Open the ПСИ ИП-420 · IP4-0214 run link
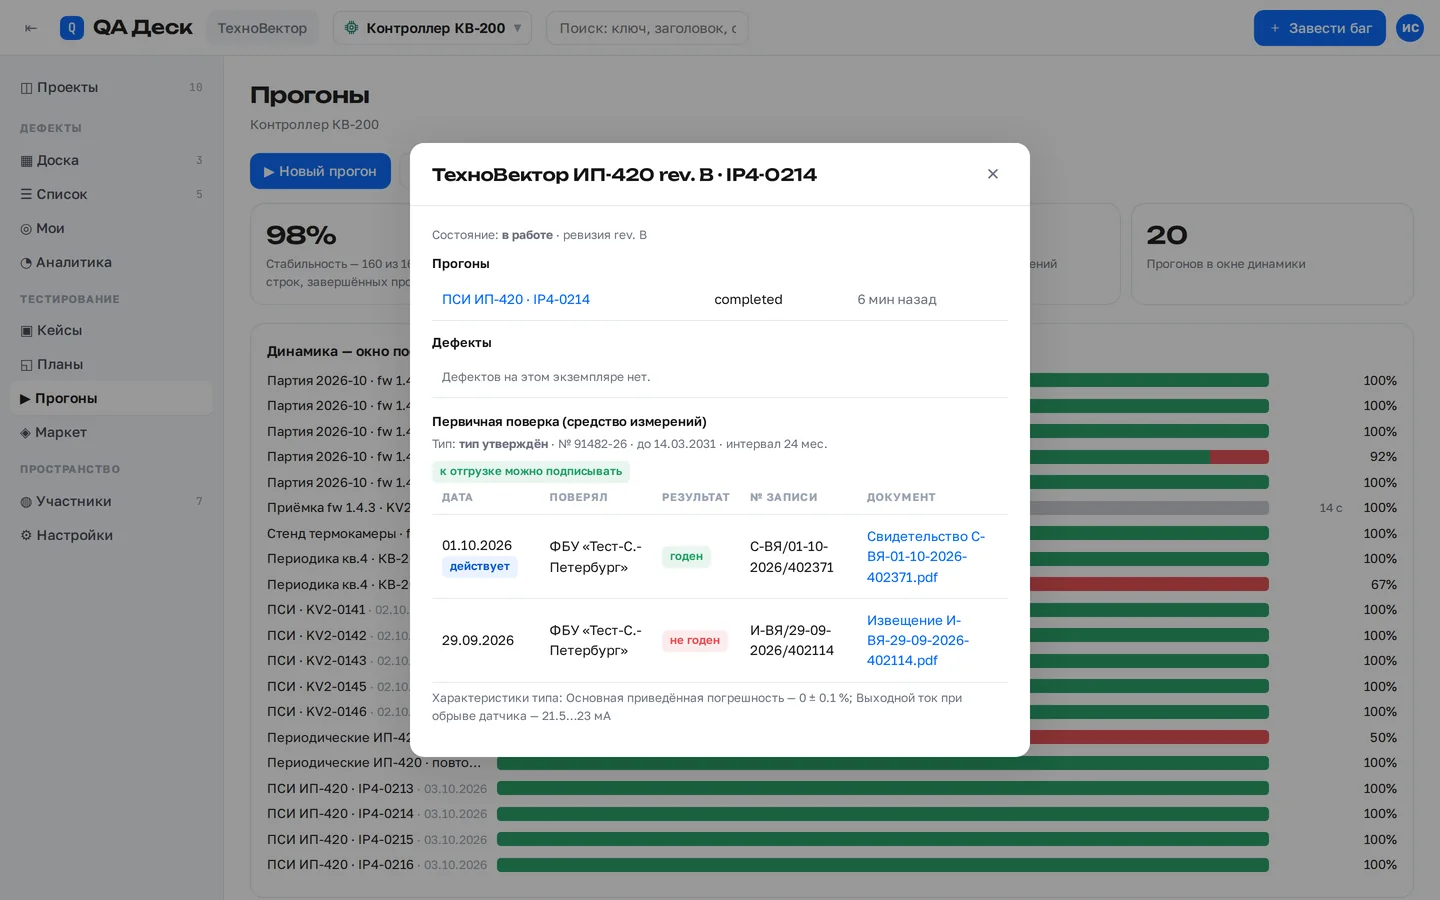Viewport: 1440px width, 900px height. coord(516,299)
